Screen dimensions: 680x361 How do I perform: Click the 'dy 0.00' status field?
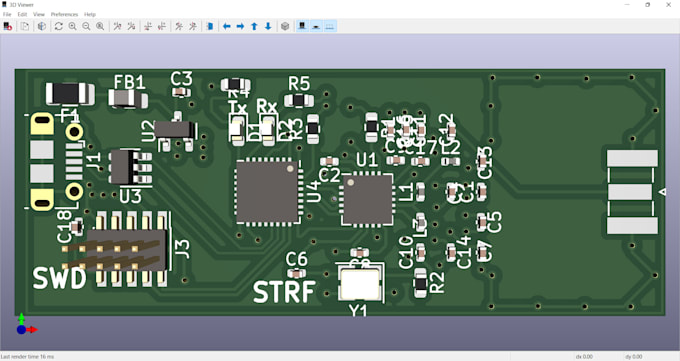tap(634, 357)
